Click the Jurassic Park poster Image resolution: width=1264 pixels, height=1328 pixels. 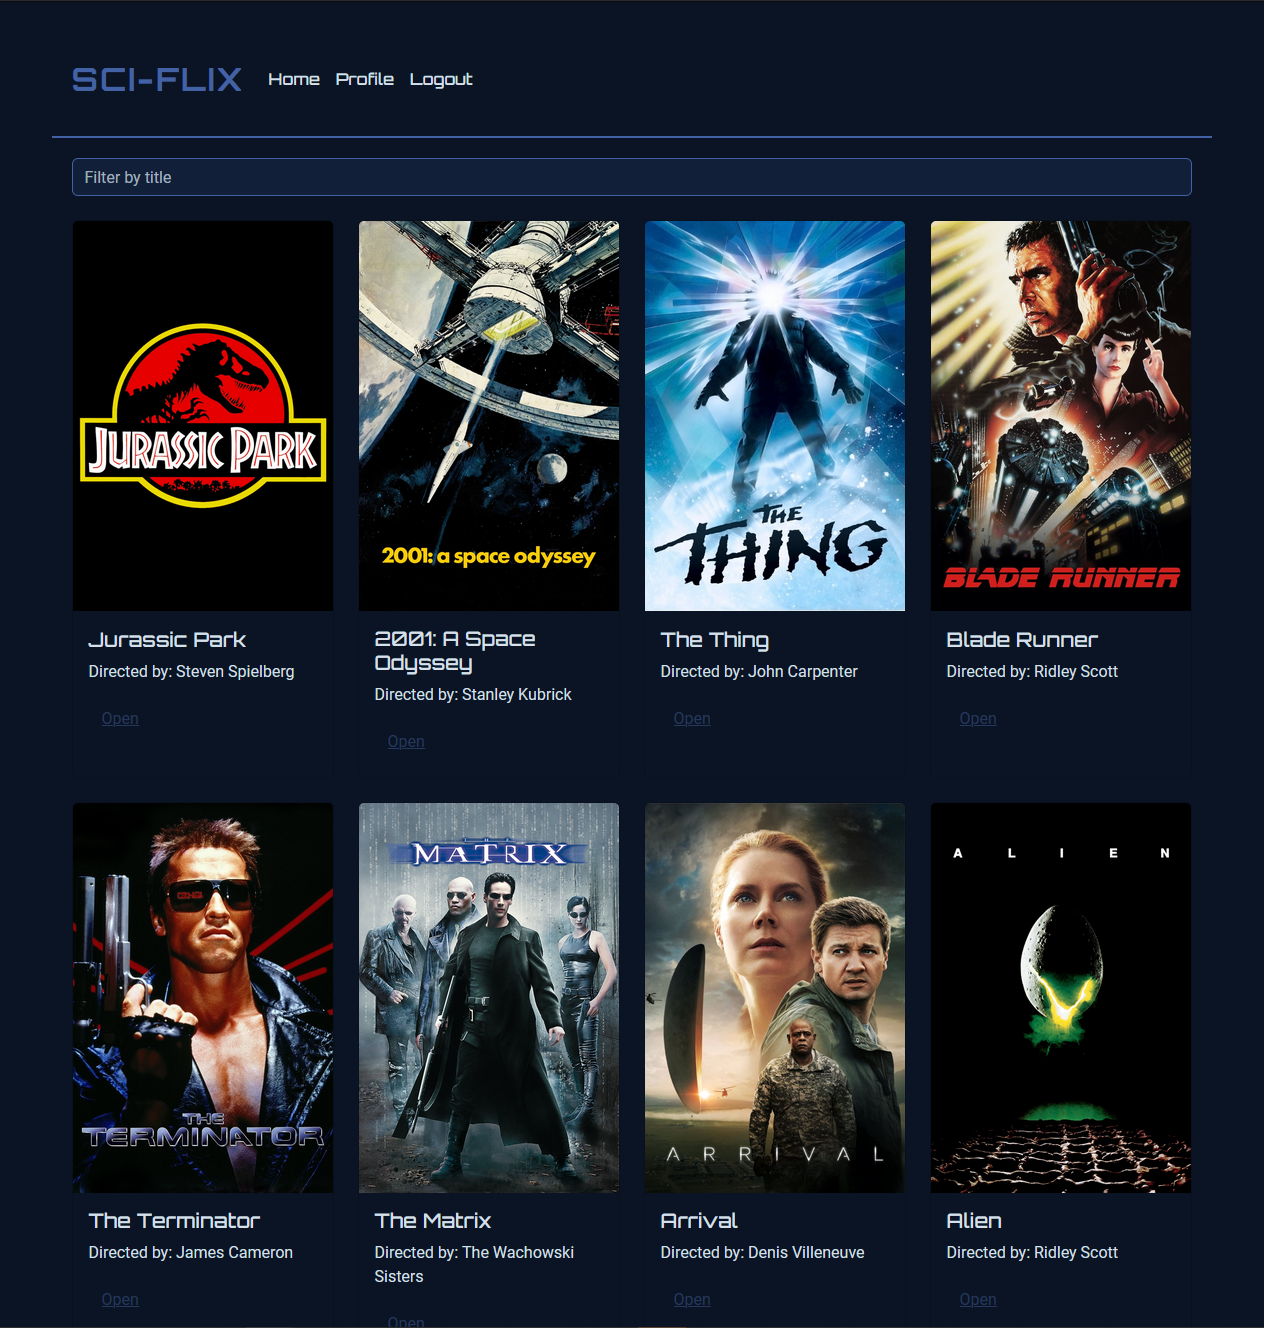202,415
